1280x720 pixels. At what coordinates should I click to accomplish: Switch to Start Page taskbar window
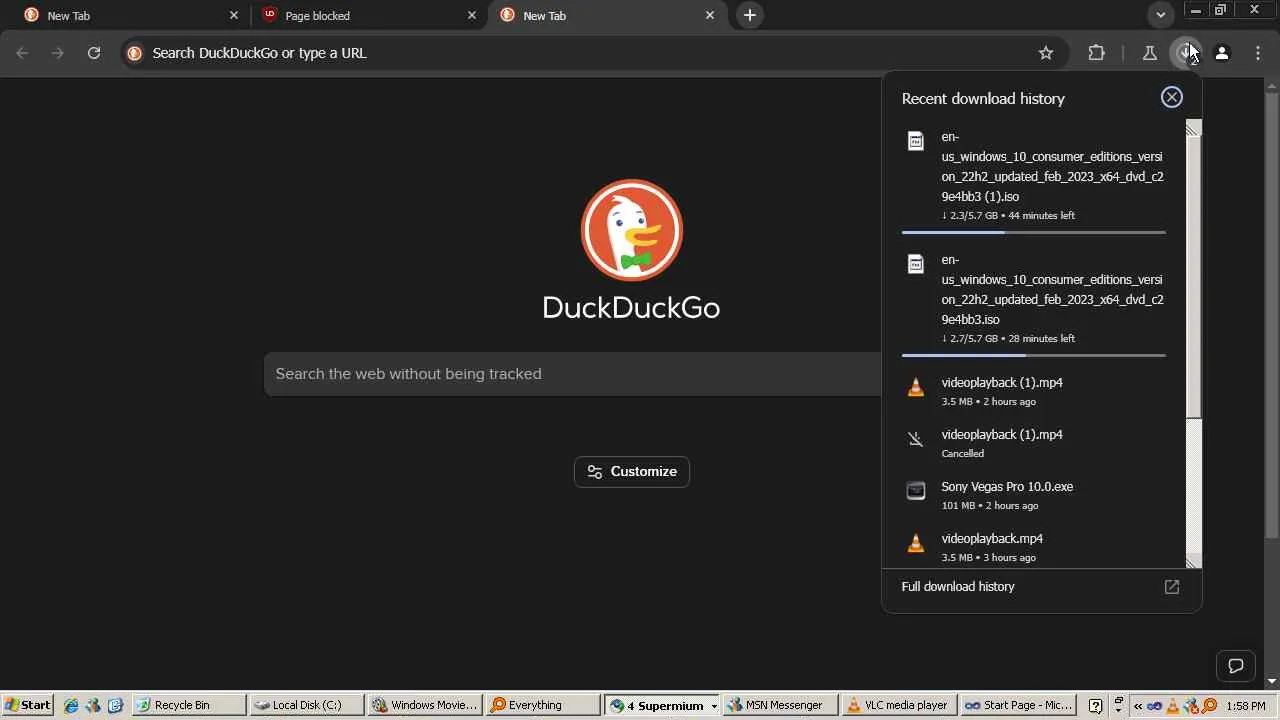1016,705
